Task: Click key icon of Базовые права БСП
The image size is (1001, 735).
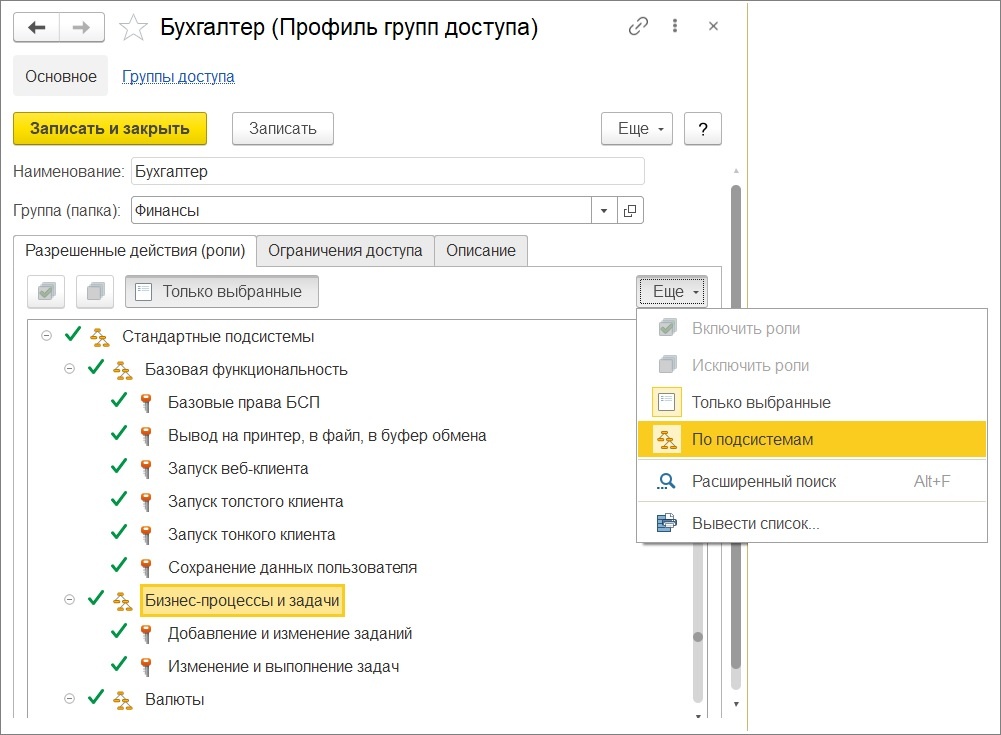Action: coord(146,403)
